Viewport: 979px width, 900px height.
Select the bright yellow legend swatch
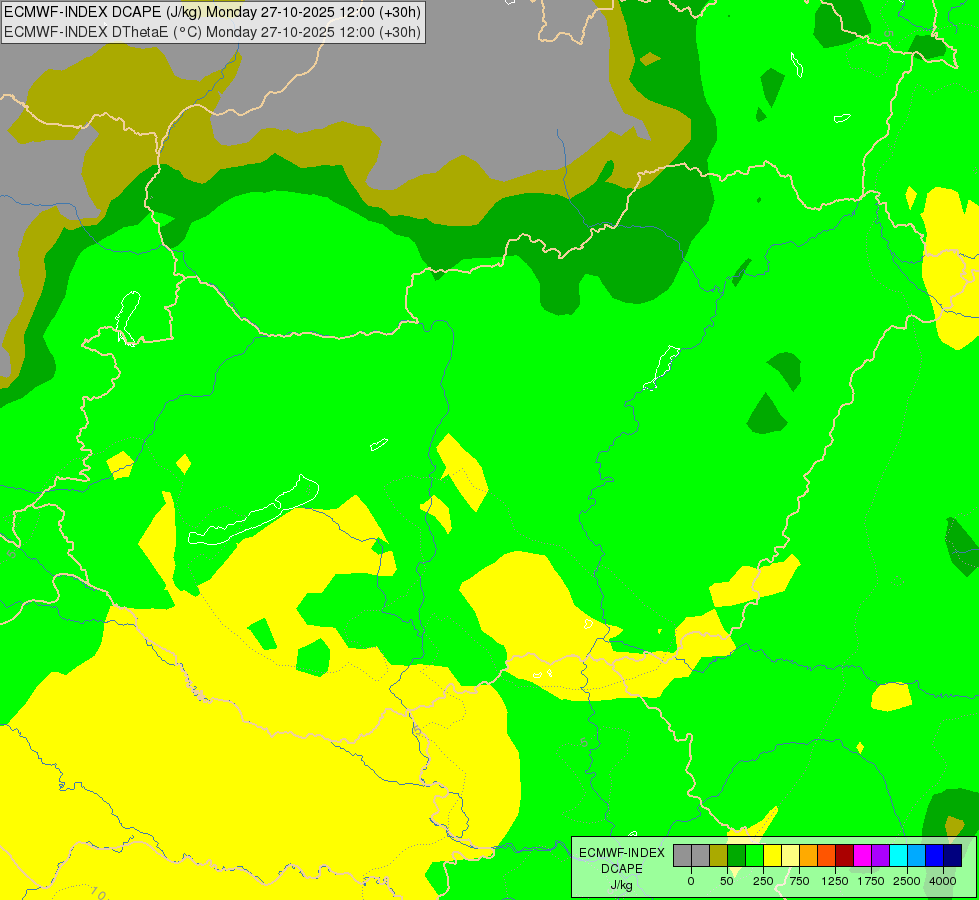pyautogui.click(x=773, y=855)
